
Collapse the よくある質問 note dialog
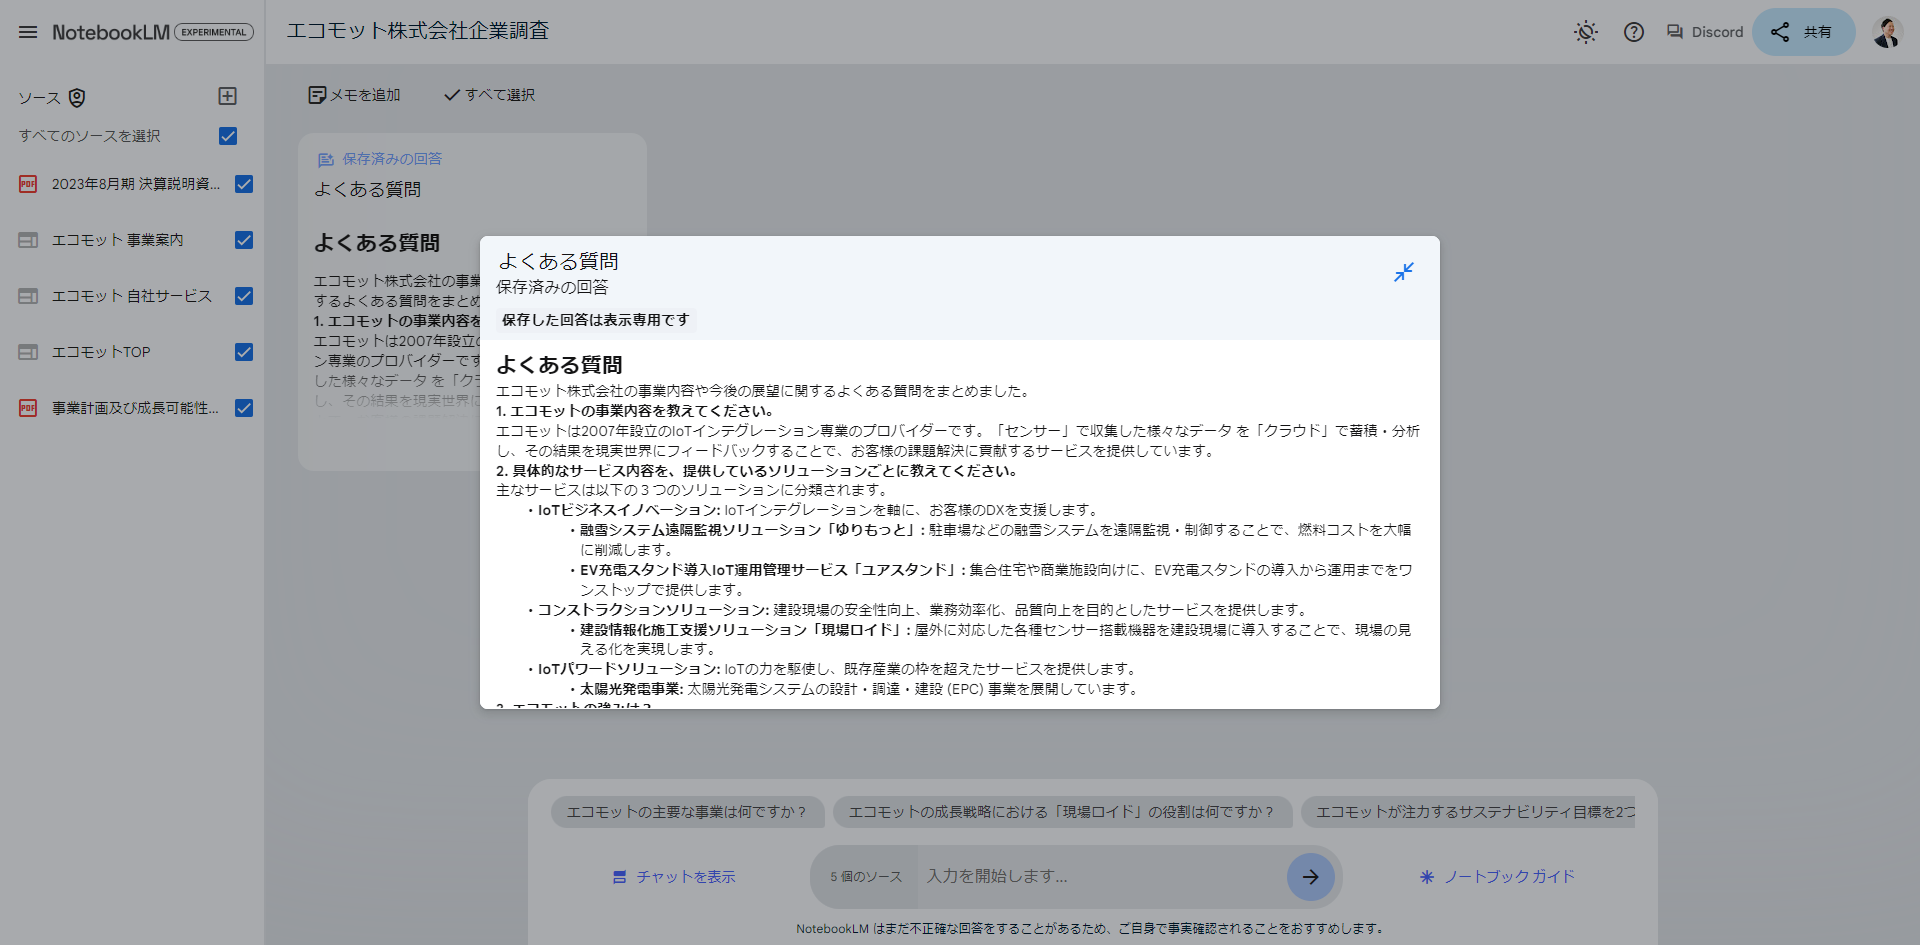(x=1404, y=272)
